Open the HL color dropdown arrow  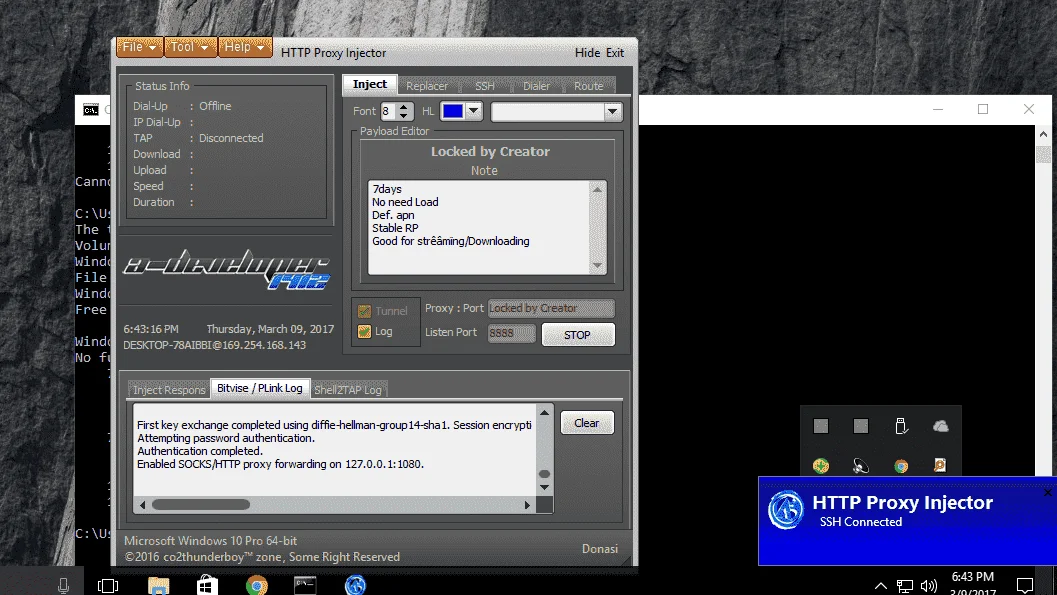point(473,111)
